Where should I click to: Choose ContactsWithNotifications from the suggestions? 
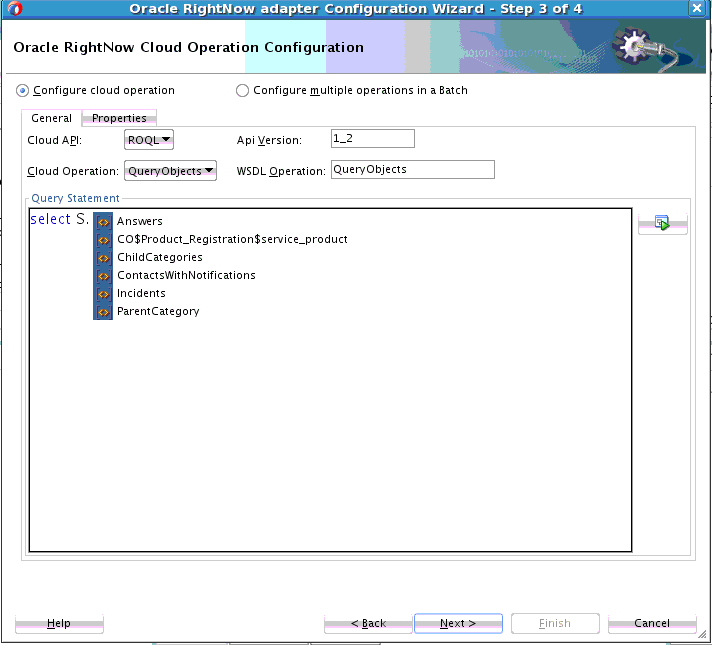click(x=186, y=275)
